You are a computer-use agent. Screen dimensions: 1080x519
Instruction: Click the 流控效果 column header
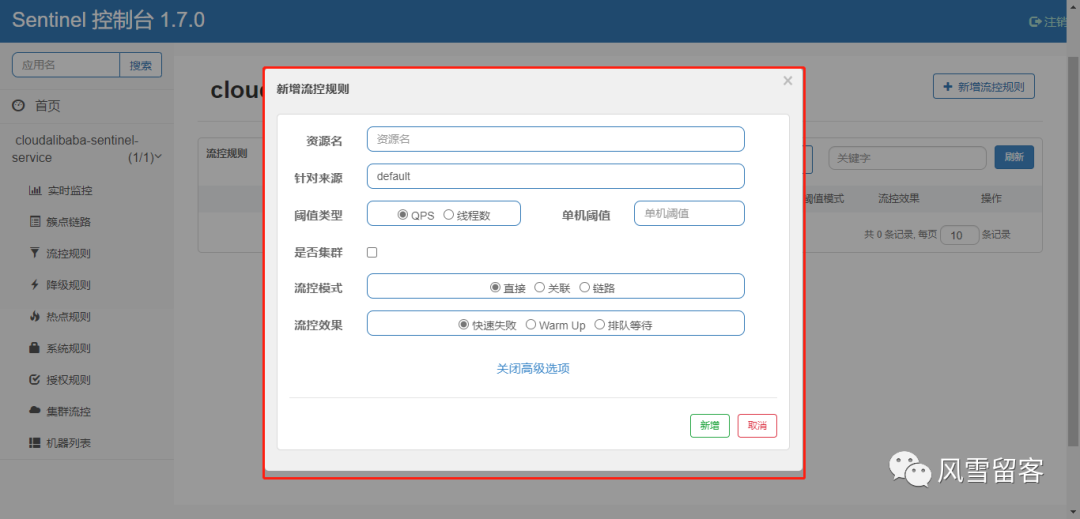898,198
